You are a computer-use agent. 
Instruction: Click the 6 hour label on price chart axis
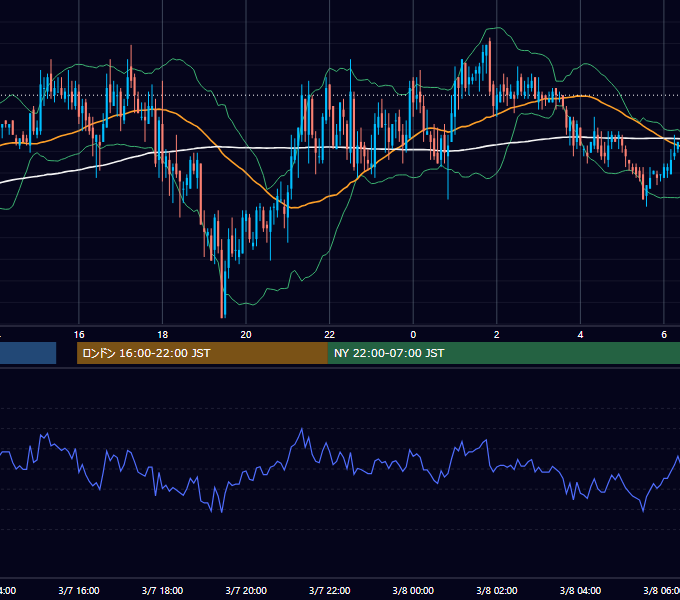point(664,335)
